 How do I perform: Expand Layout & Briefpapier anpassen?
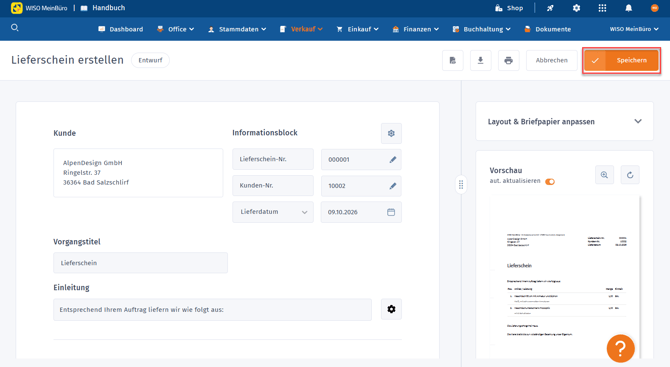tap(564, 121)
